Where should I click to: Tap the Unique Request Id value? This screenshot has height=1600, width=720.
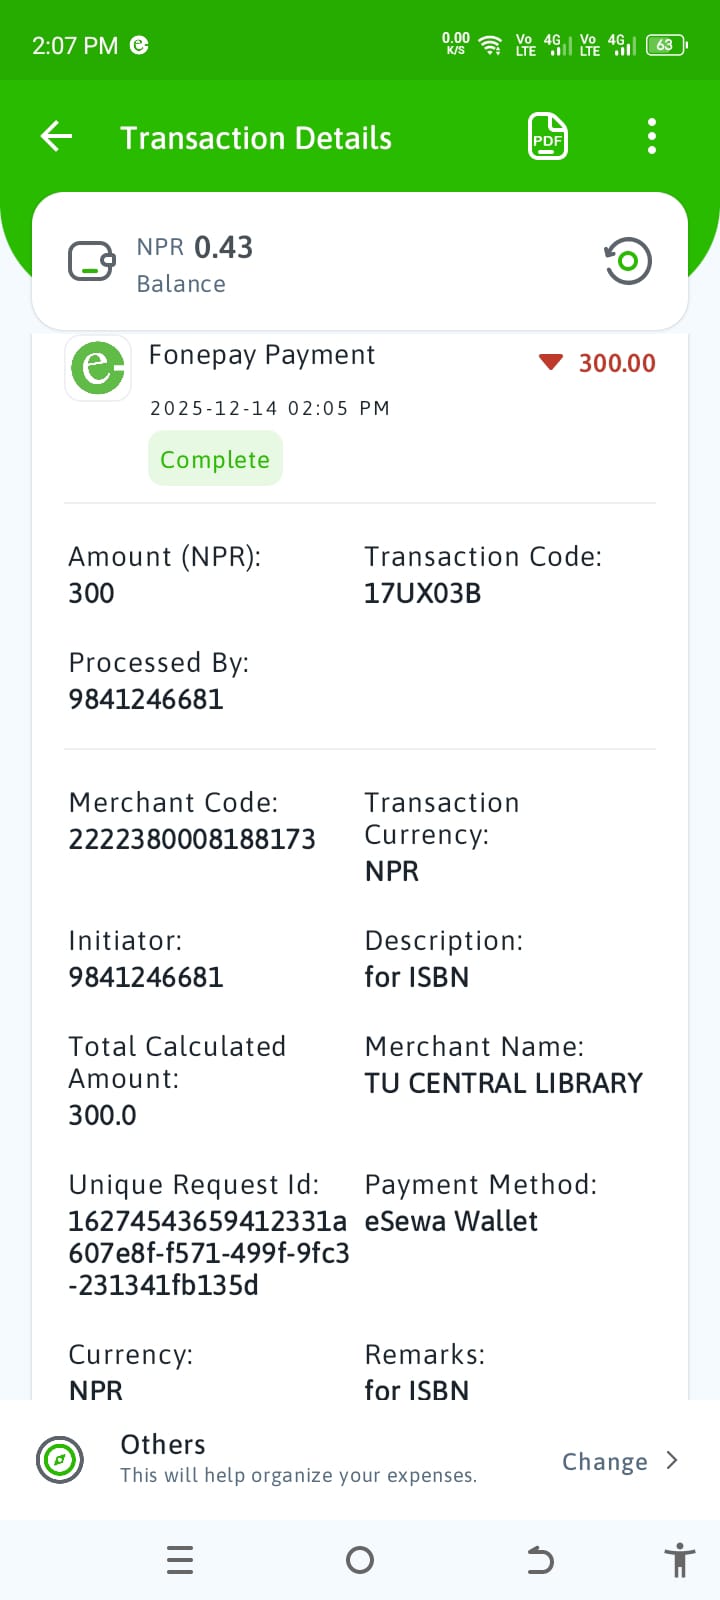[208, 1253]
